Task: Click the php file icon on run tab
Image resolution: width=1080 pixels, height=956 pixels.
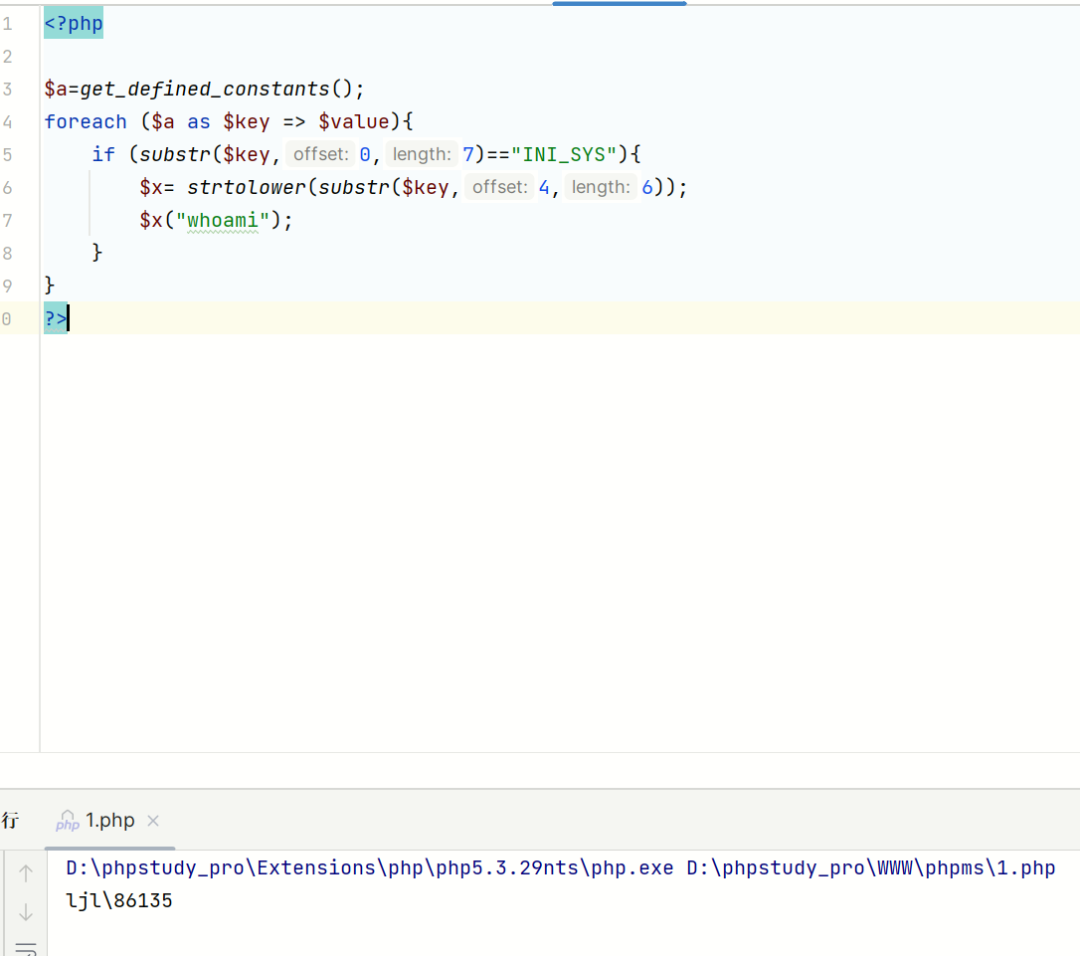Action: (68, 821)
